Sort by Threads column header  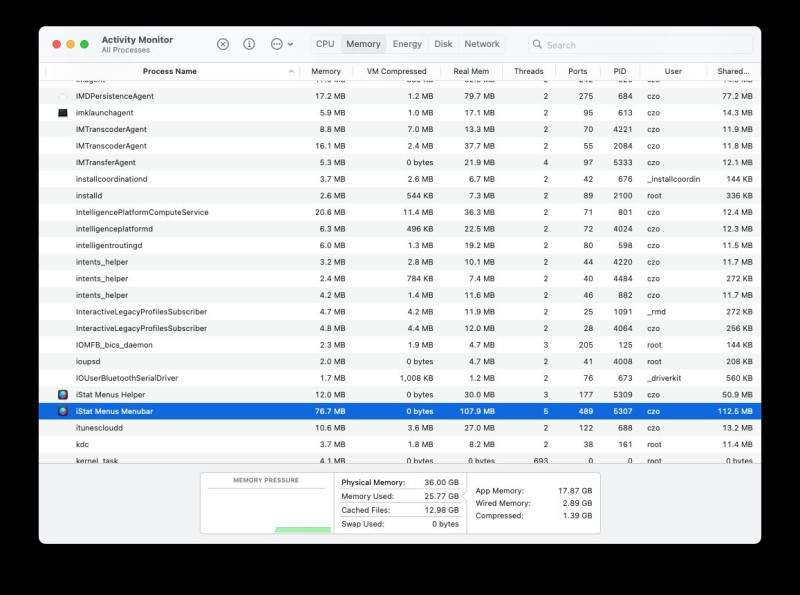tap(529, 71)
